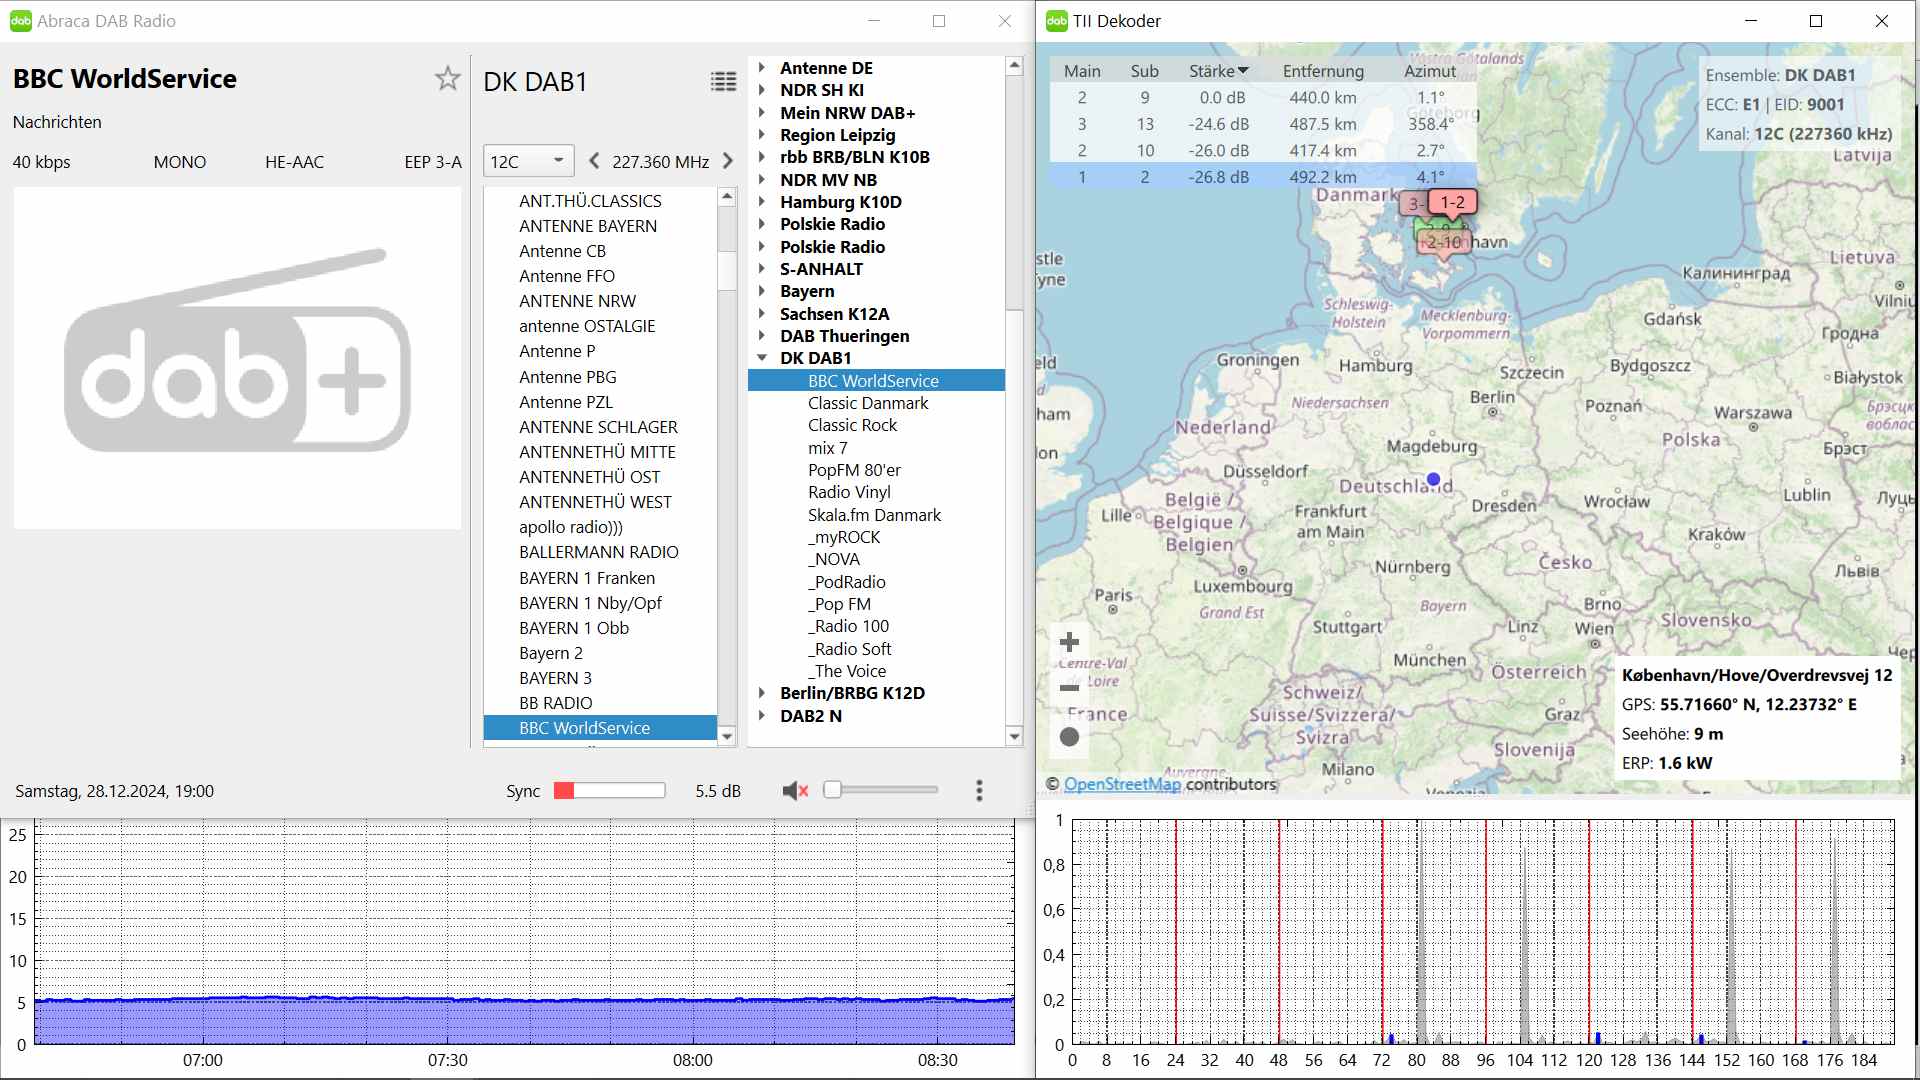Step to next channel frequency arrow
The height and width of the screenshot is (1080, 1920).
(x=728, y=161)
